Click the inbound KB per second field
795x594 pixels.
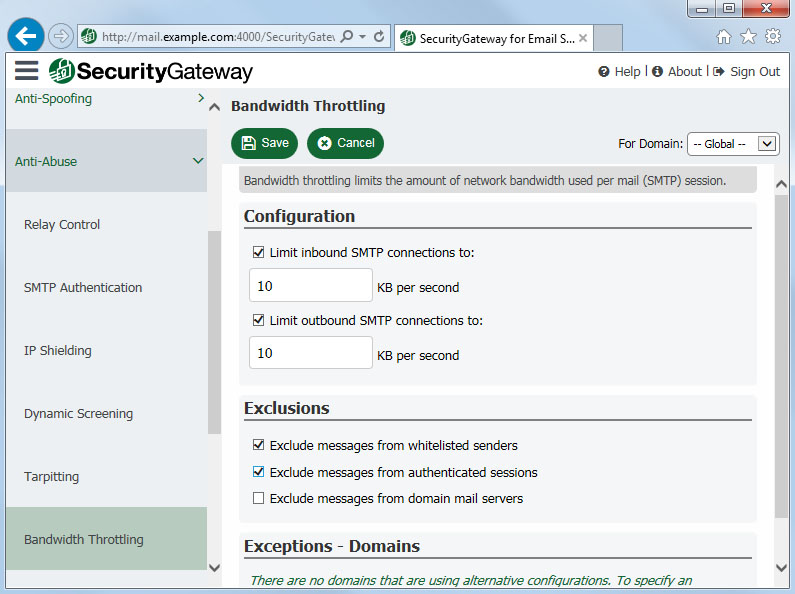tap(311, 285)
